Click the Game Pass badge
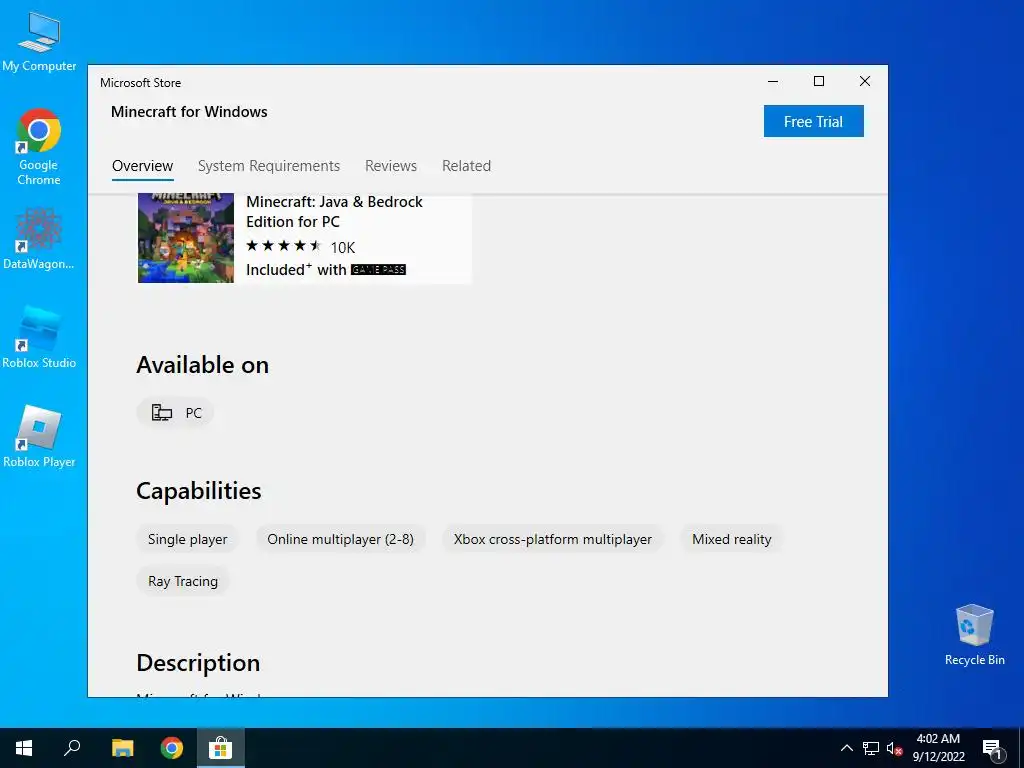Viewport: 1024px width, 768px height. [x=378, y=270]
